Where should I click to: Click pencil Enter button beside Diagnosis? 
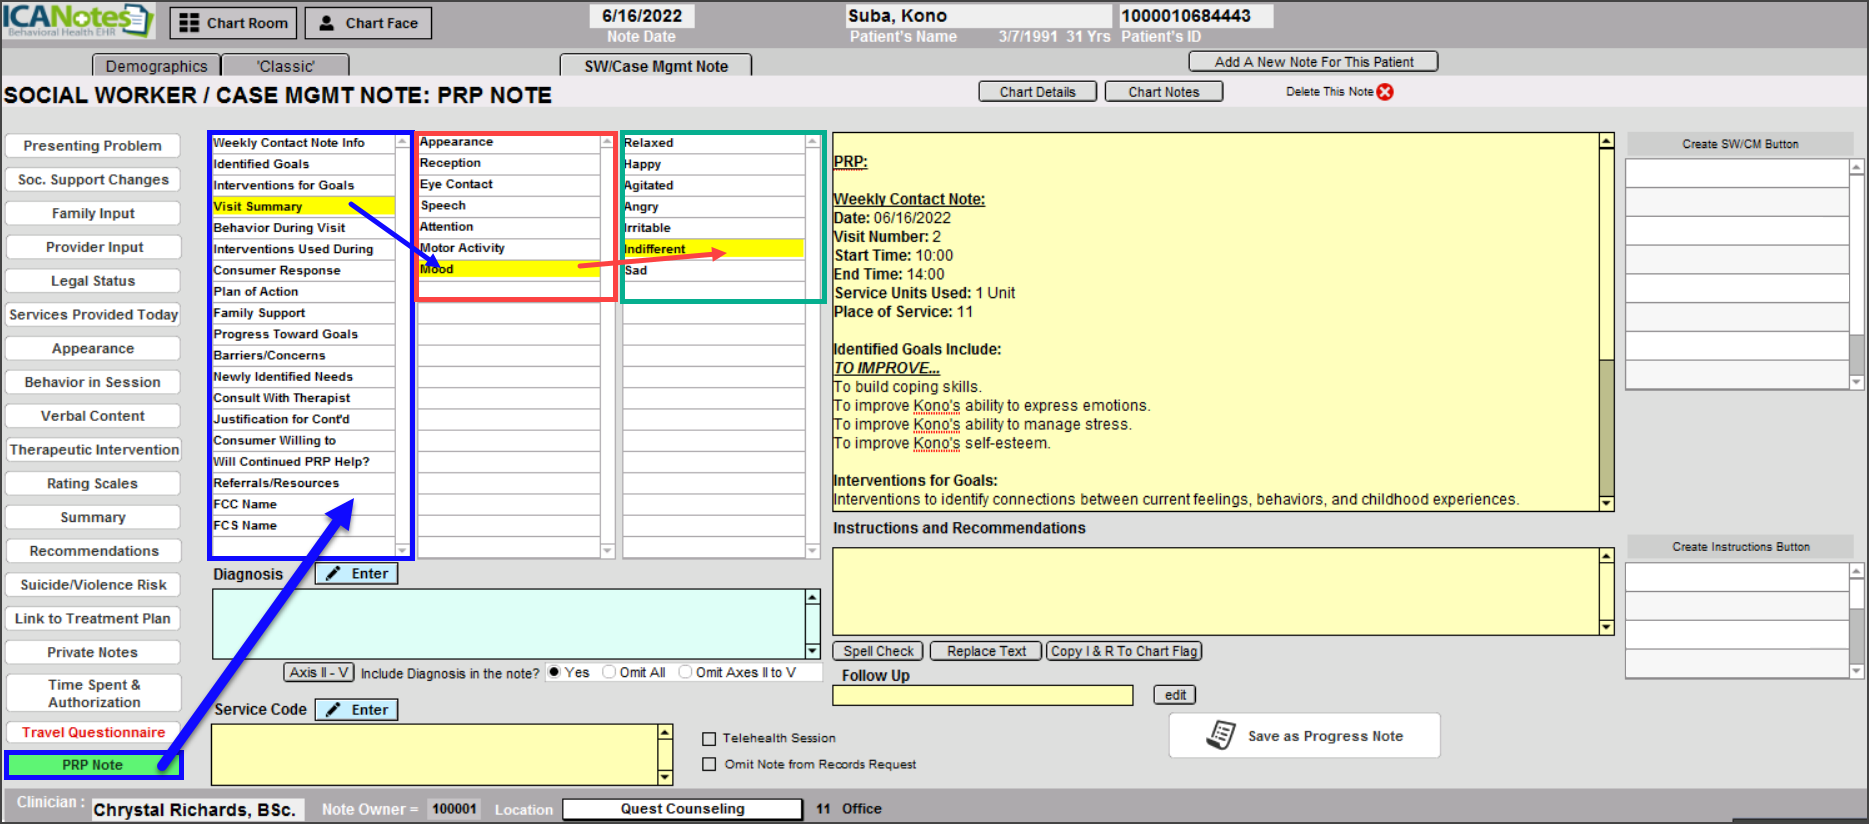coord(357,574)
